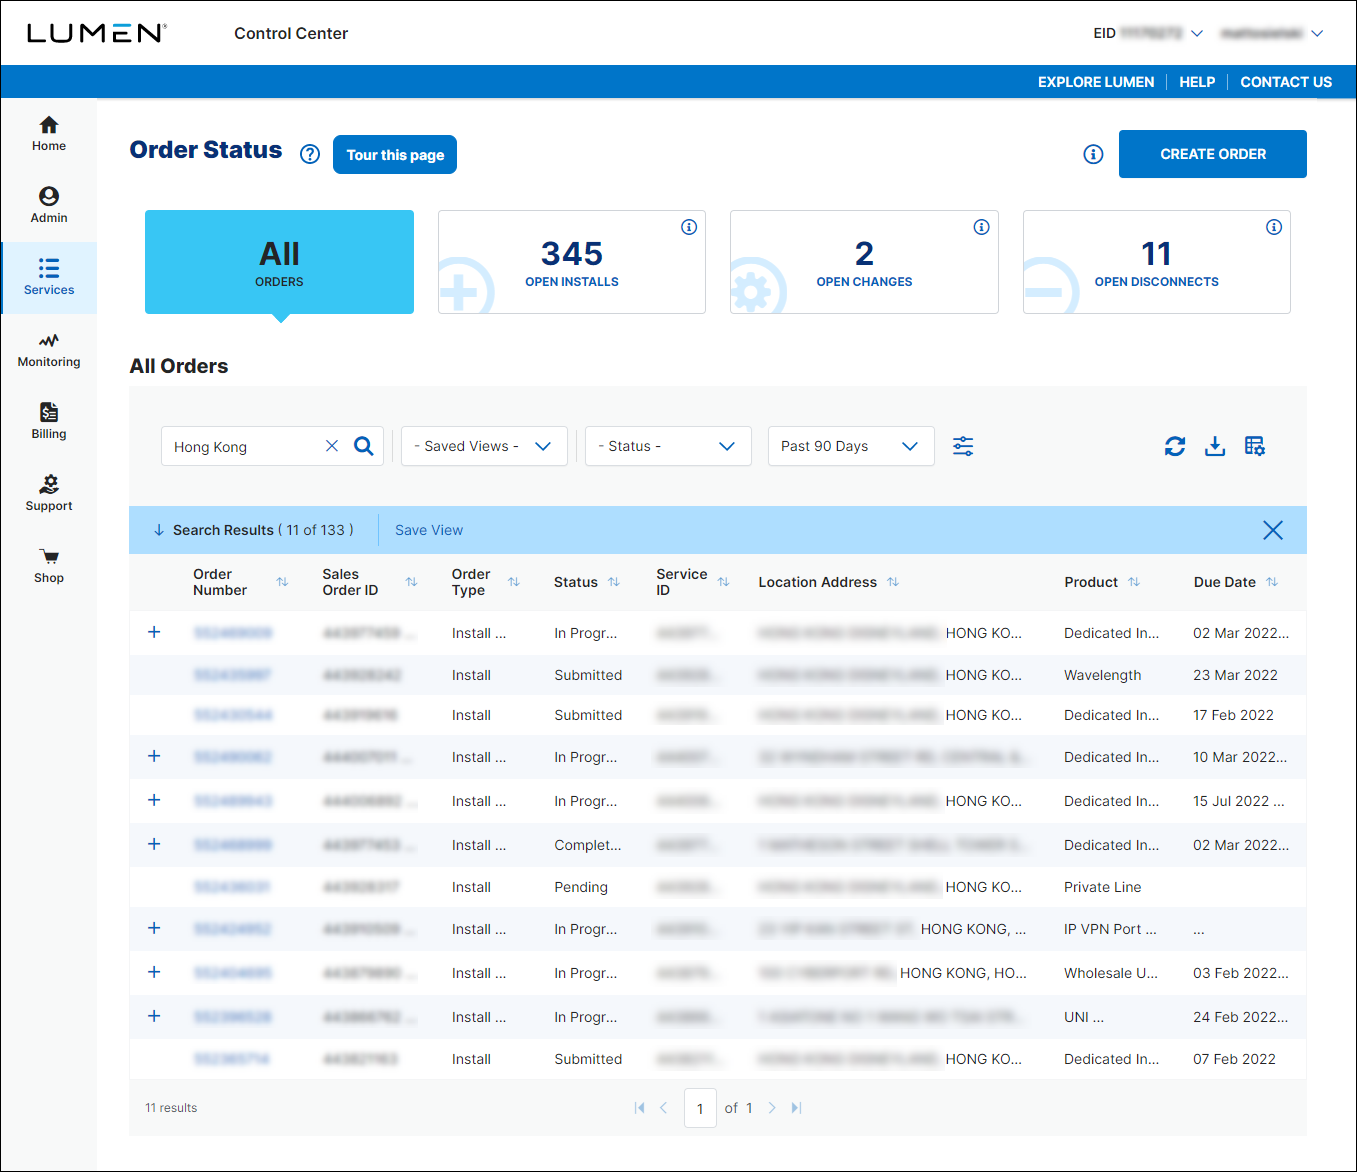Select the 11 Open Disconnects card
1357x1172 pixels.
[x=1157, y=262]
